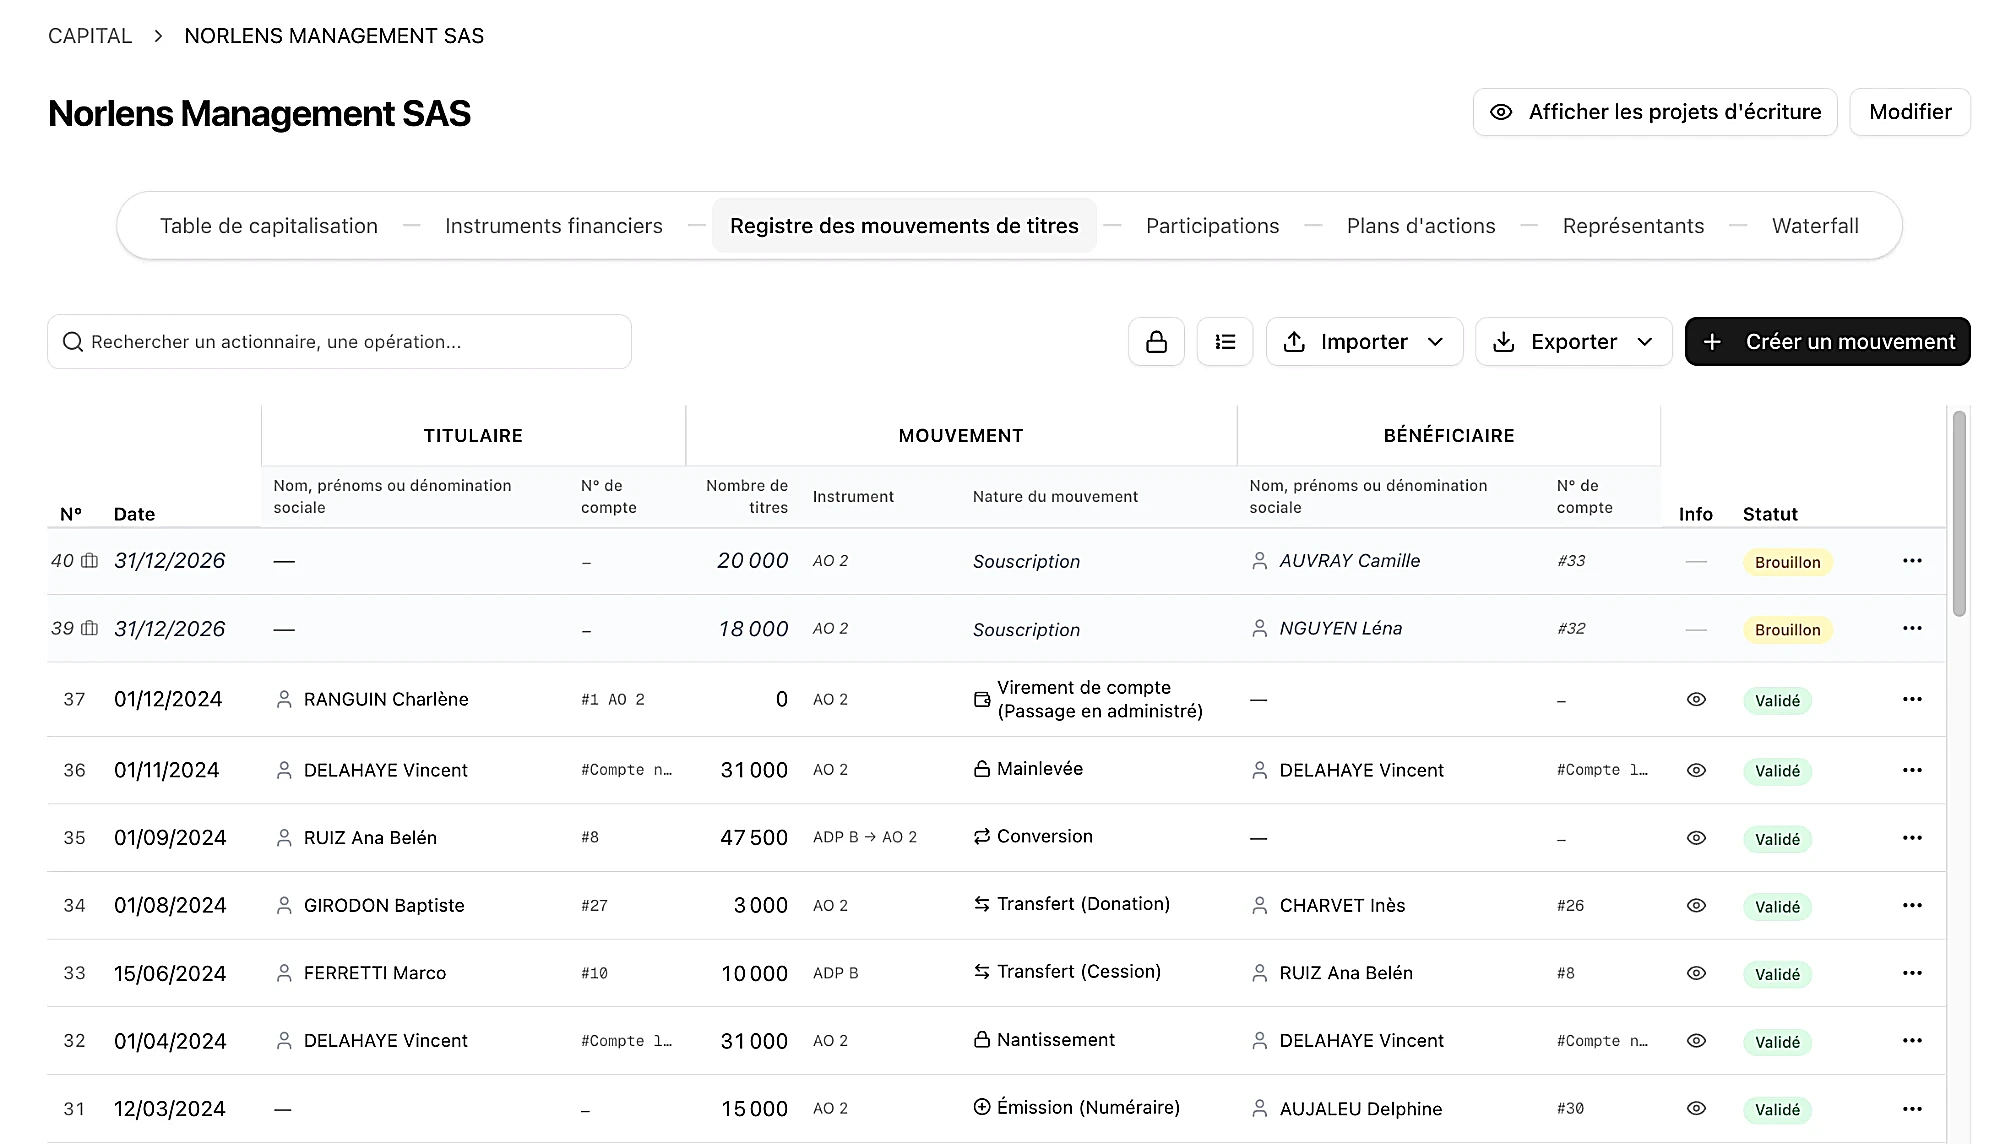Viewport: 2000px width, 1144px height.
Task: Open three-dot menu for movement 36
Action: (1912, 770)
